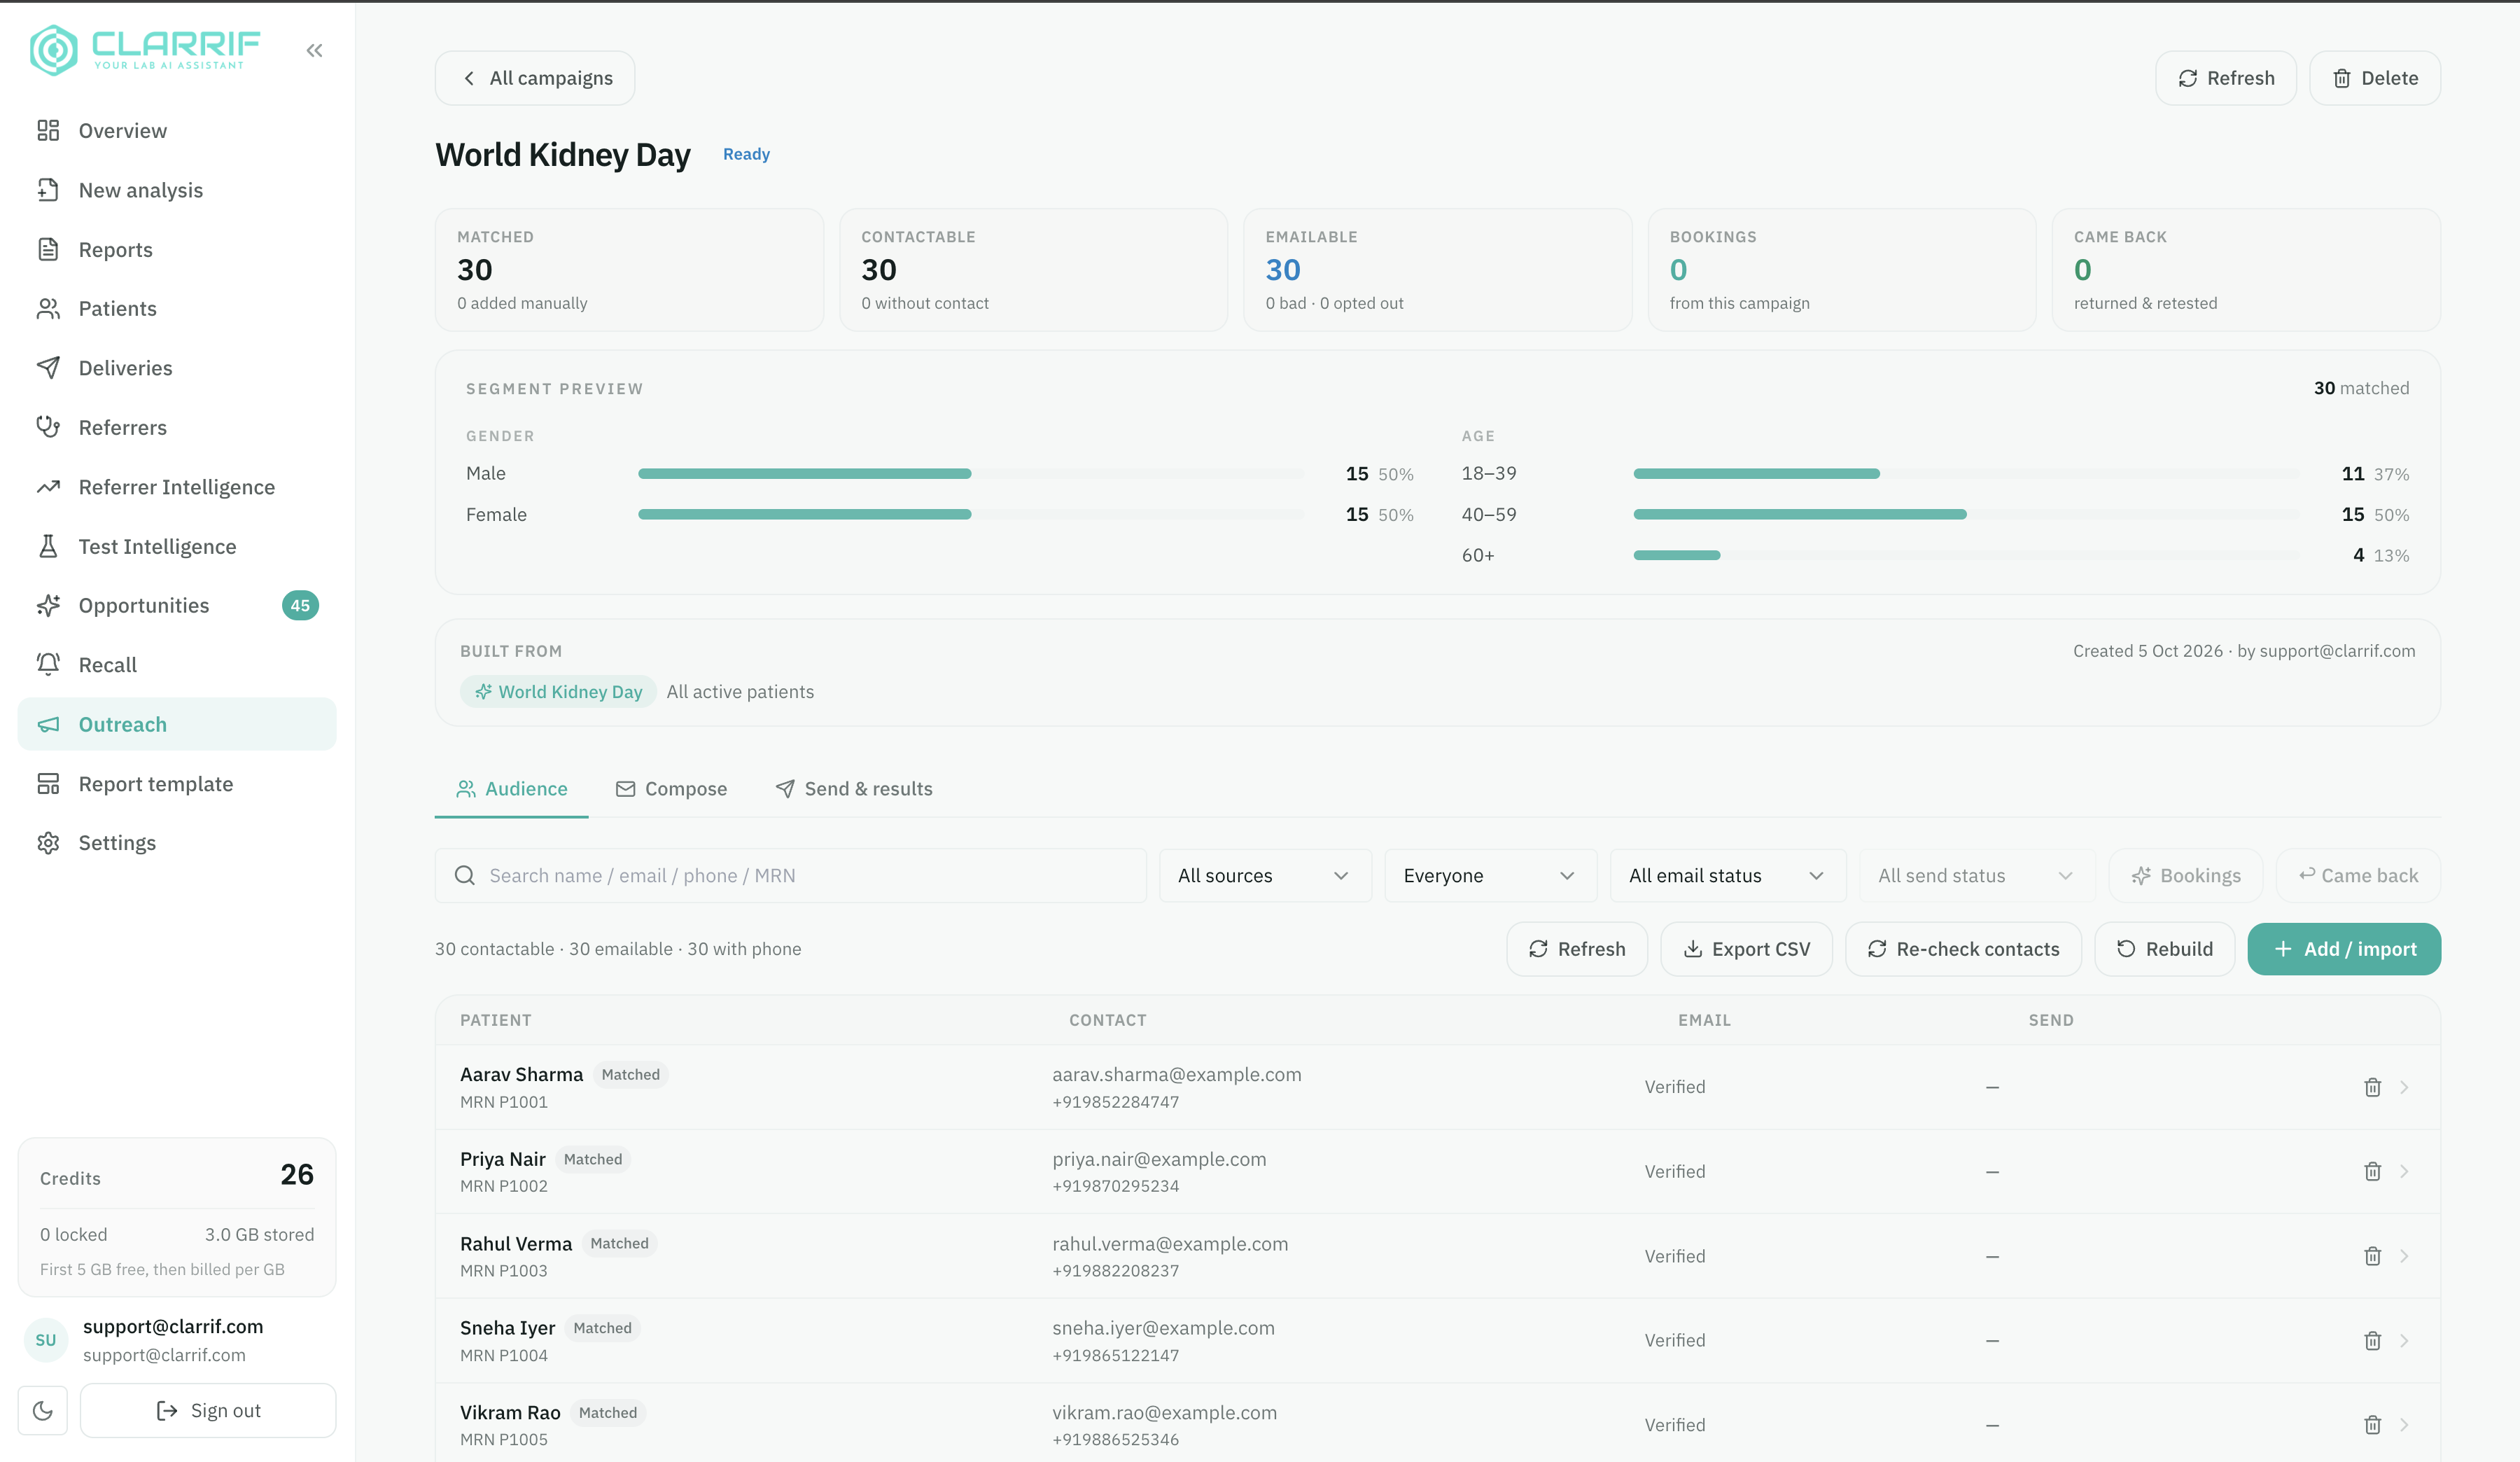Screen dimensions: 2520x1462
Task: Collapse the sidebar with the double-chevron icon
Action: tap(314, 50)
